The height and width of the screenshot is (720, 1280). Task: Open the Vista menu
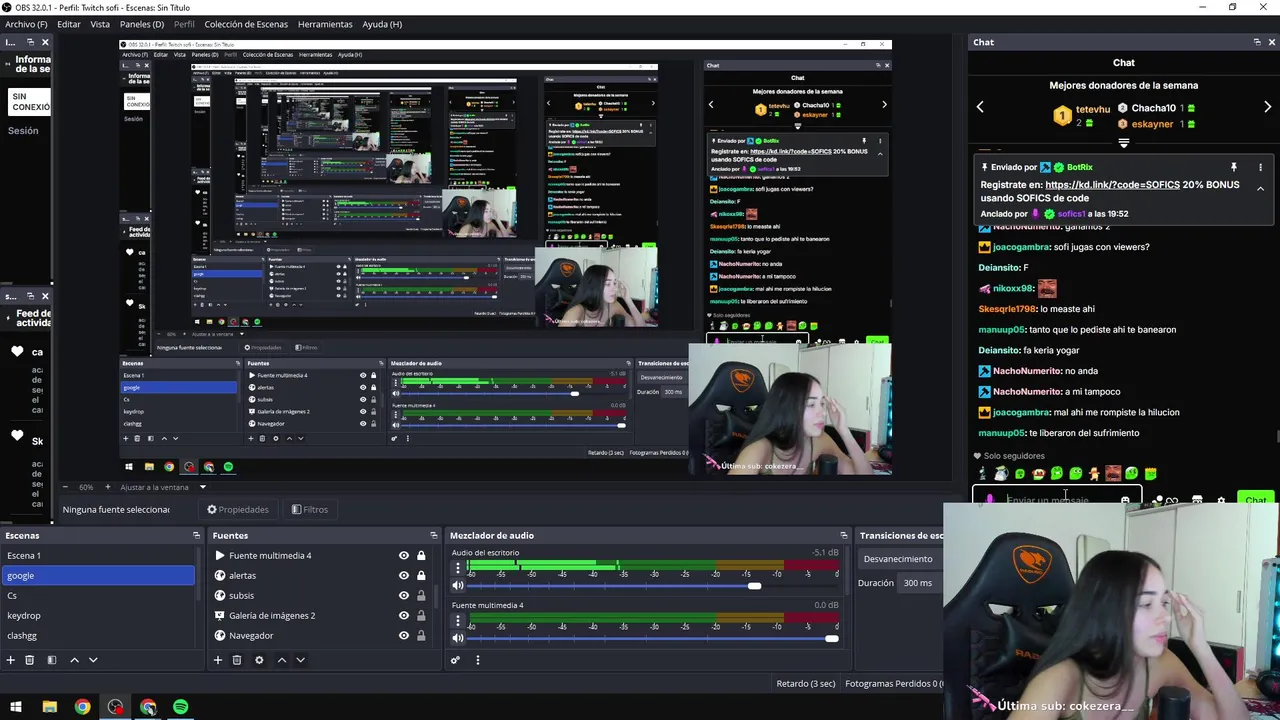tap(100, 24)
